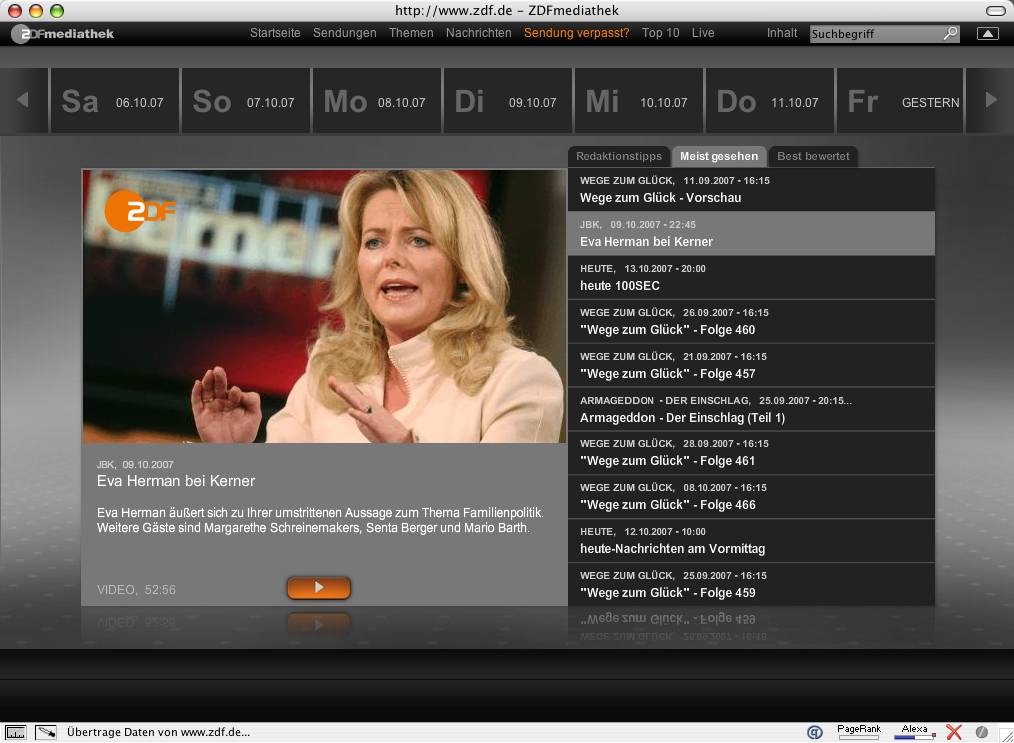Open heute 100SEC entry
Screen dimensions: 1014x743
click(751, 277)
